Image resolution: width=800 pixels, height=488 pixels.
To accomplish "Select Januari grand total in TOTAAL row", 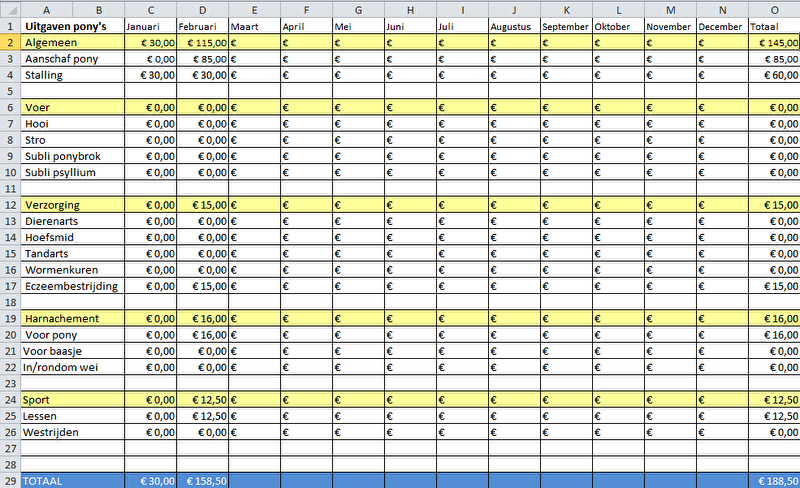I will pyautogui.click(x=151, y=481).
